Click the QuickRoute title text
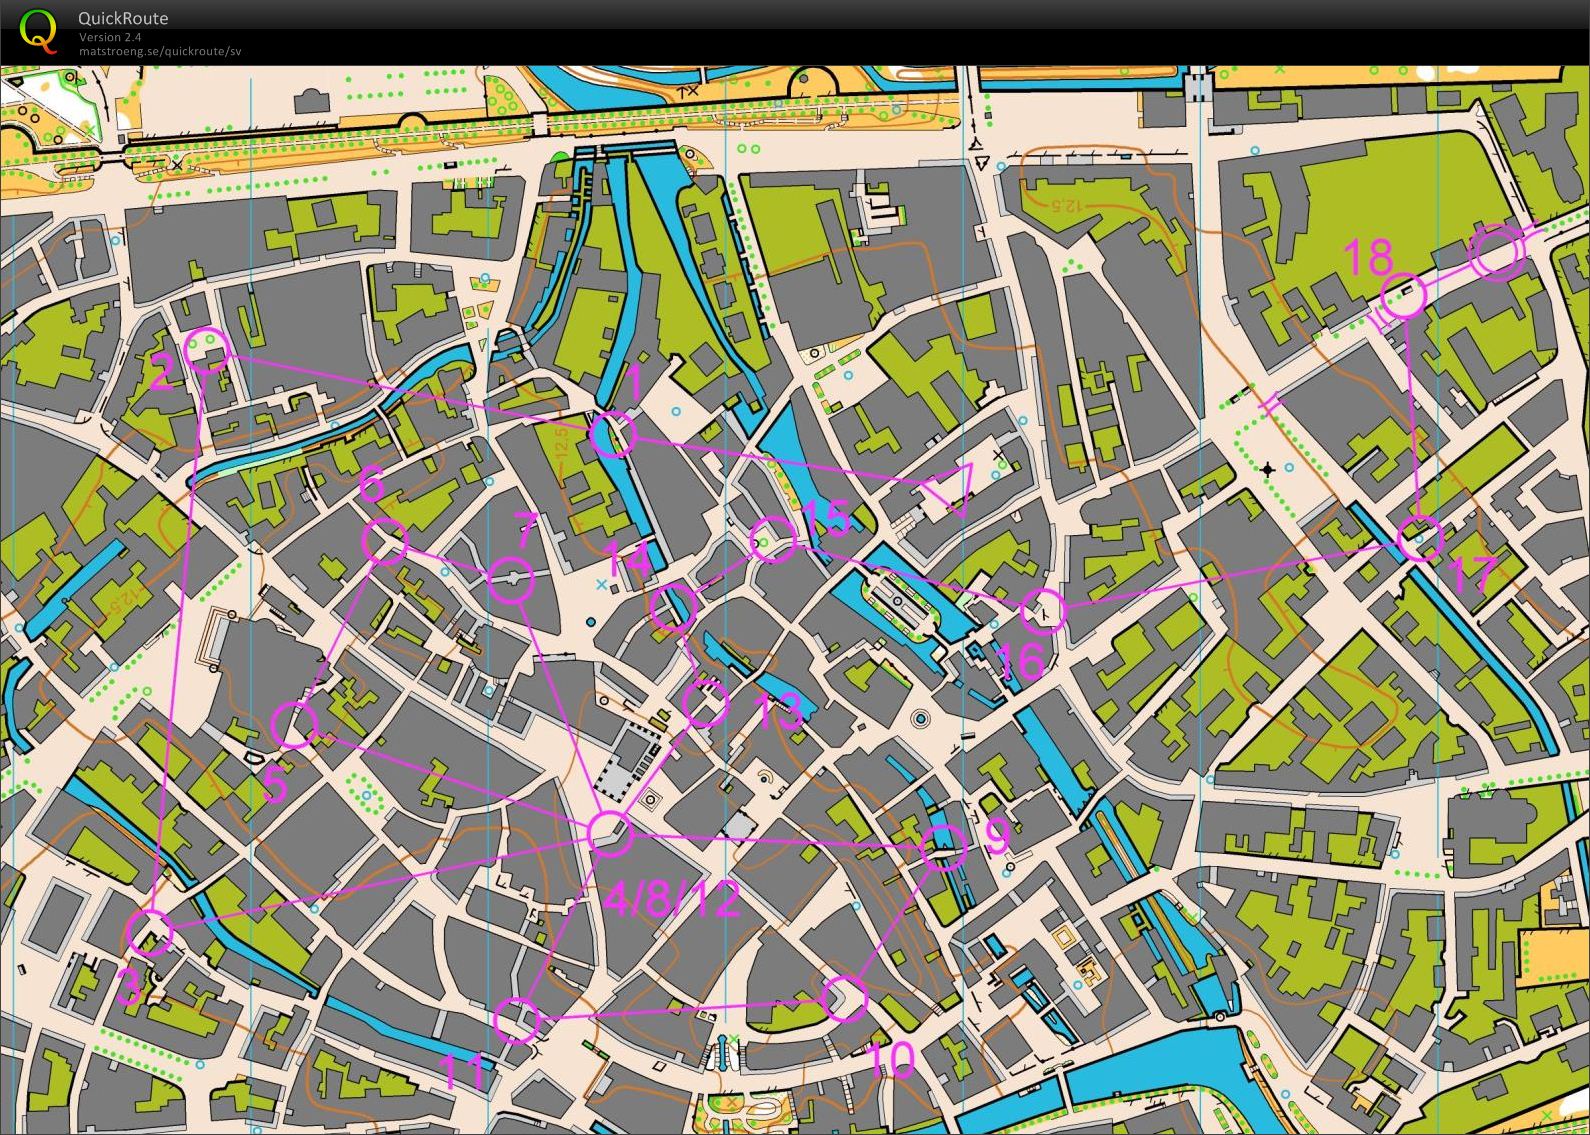Screen dimensions: 1590x1135 [x=123, y=18]
